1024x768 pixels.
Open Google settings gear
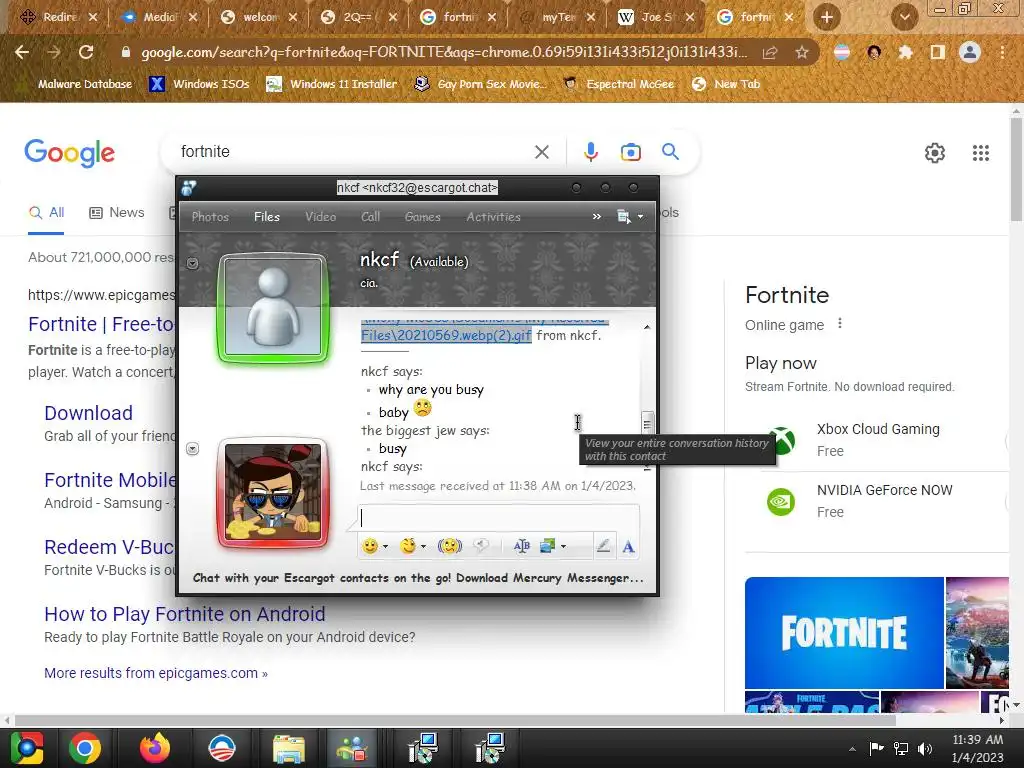pyautogui.click(x=935, y=153)
